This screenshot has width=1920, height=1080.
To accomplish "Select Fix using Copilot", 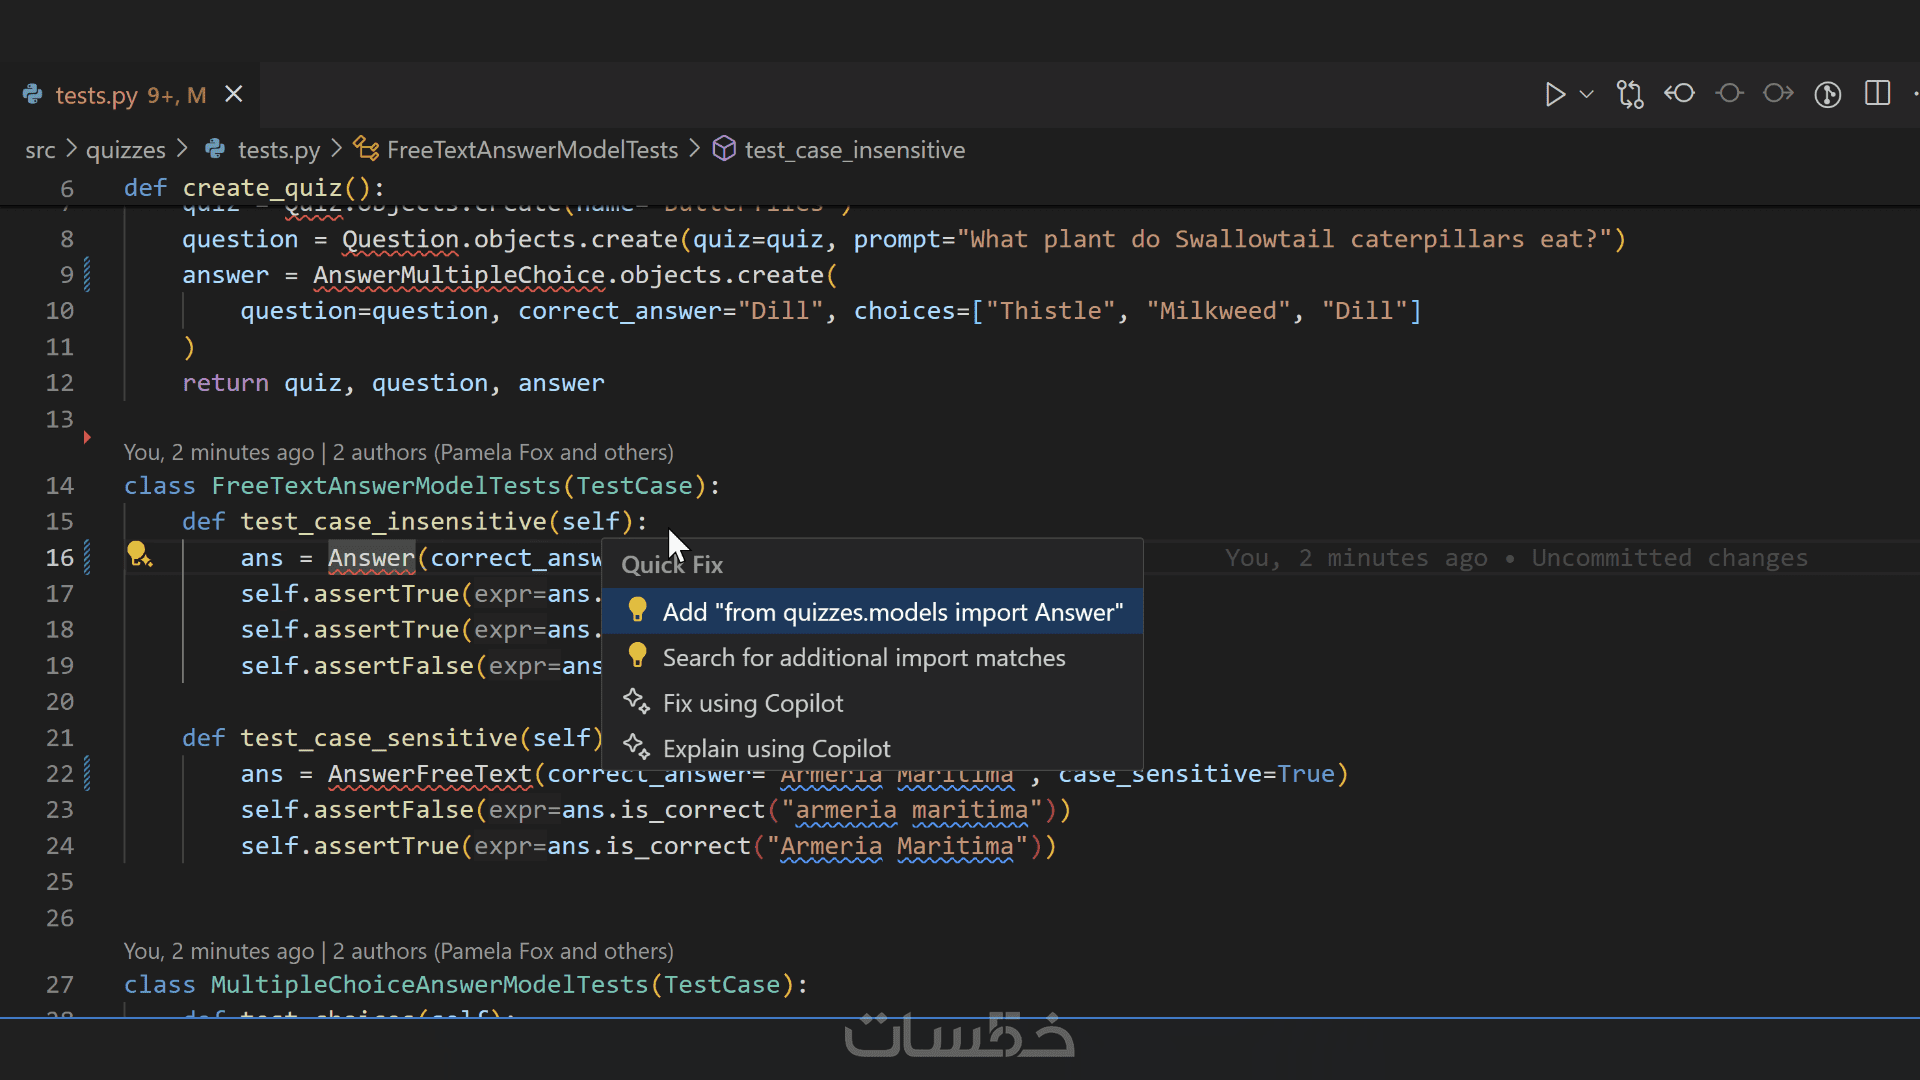I will click(x=752, y=704).
